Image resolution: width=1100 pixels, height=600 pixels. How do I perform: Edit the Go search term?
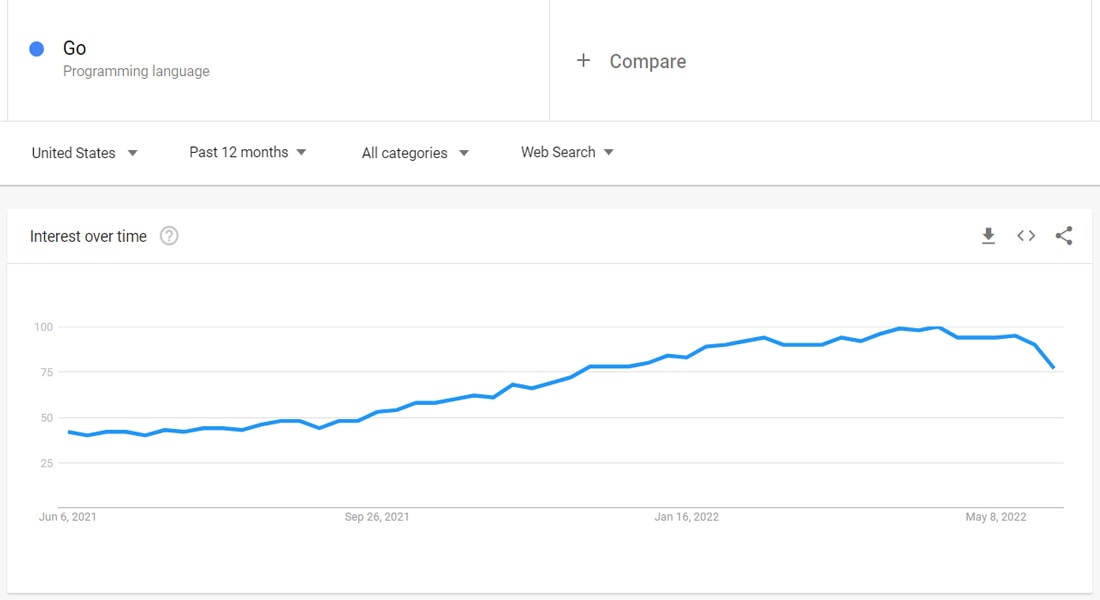click(x=75, y=48)
